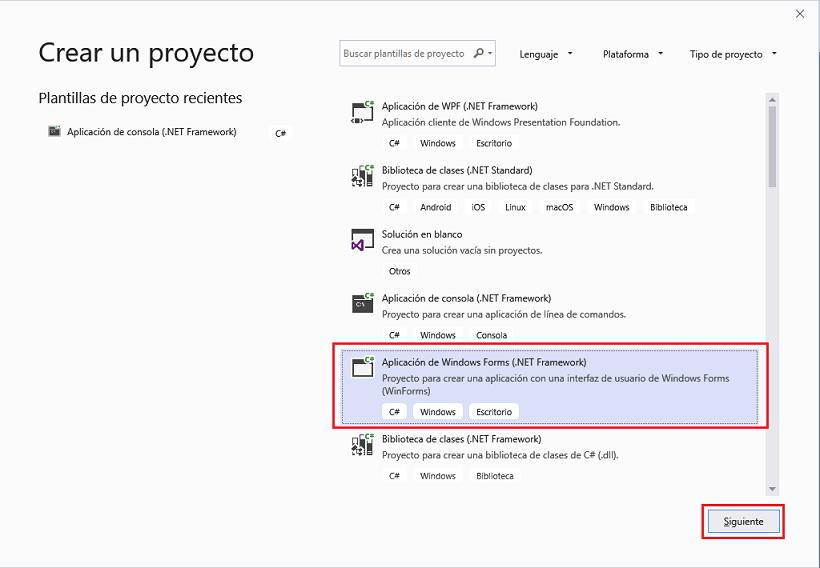The height and width of the screenshot is (568, 820).
Task: Click the Otros tag under Solución en blanco
Action: 400,271
